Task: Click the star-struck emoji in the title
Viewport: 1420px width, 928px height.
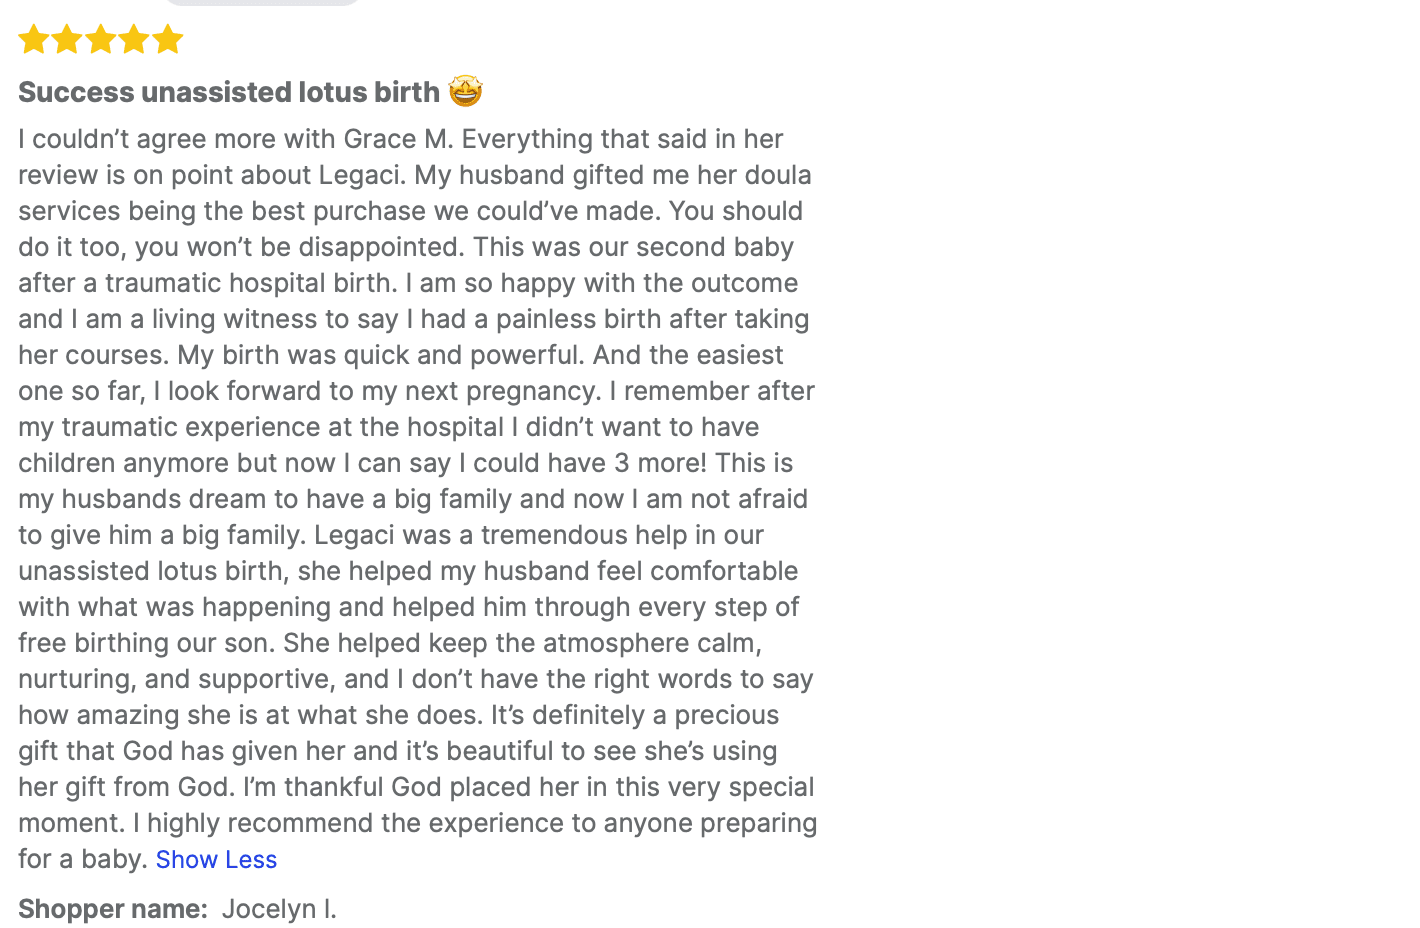Action: click(465, 91)
